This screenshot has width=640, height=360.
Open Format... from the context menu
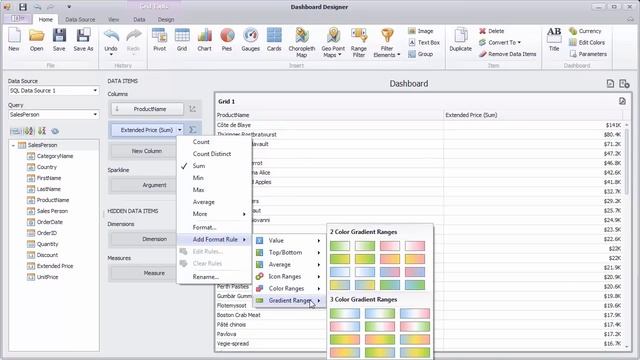tap(215, 227)
